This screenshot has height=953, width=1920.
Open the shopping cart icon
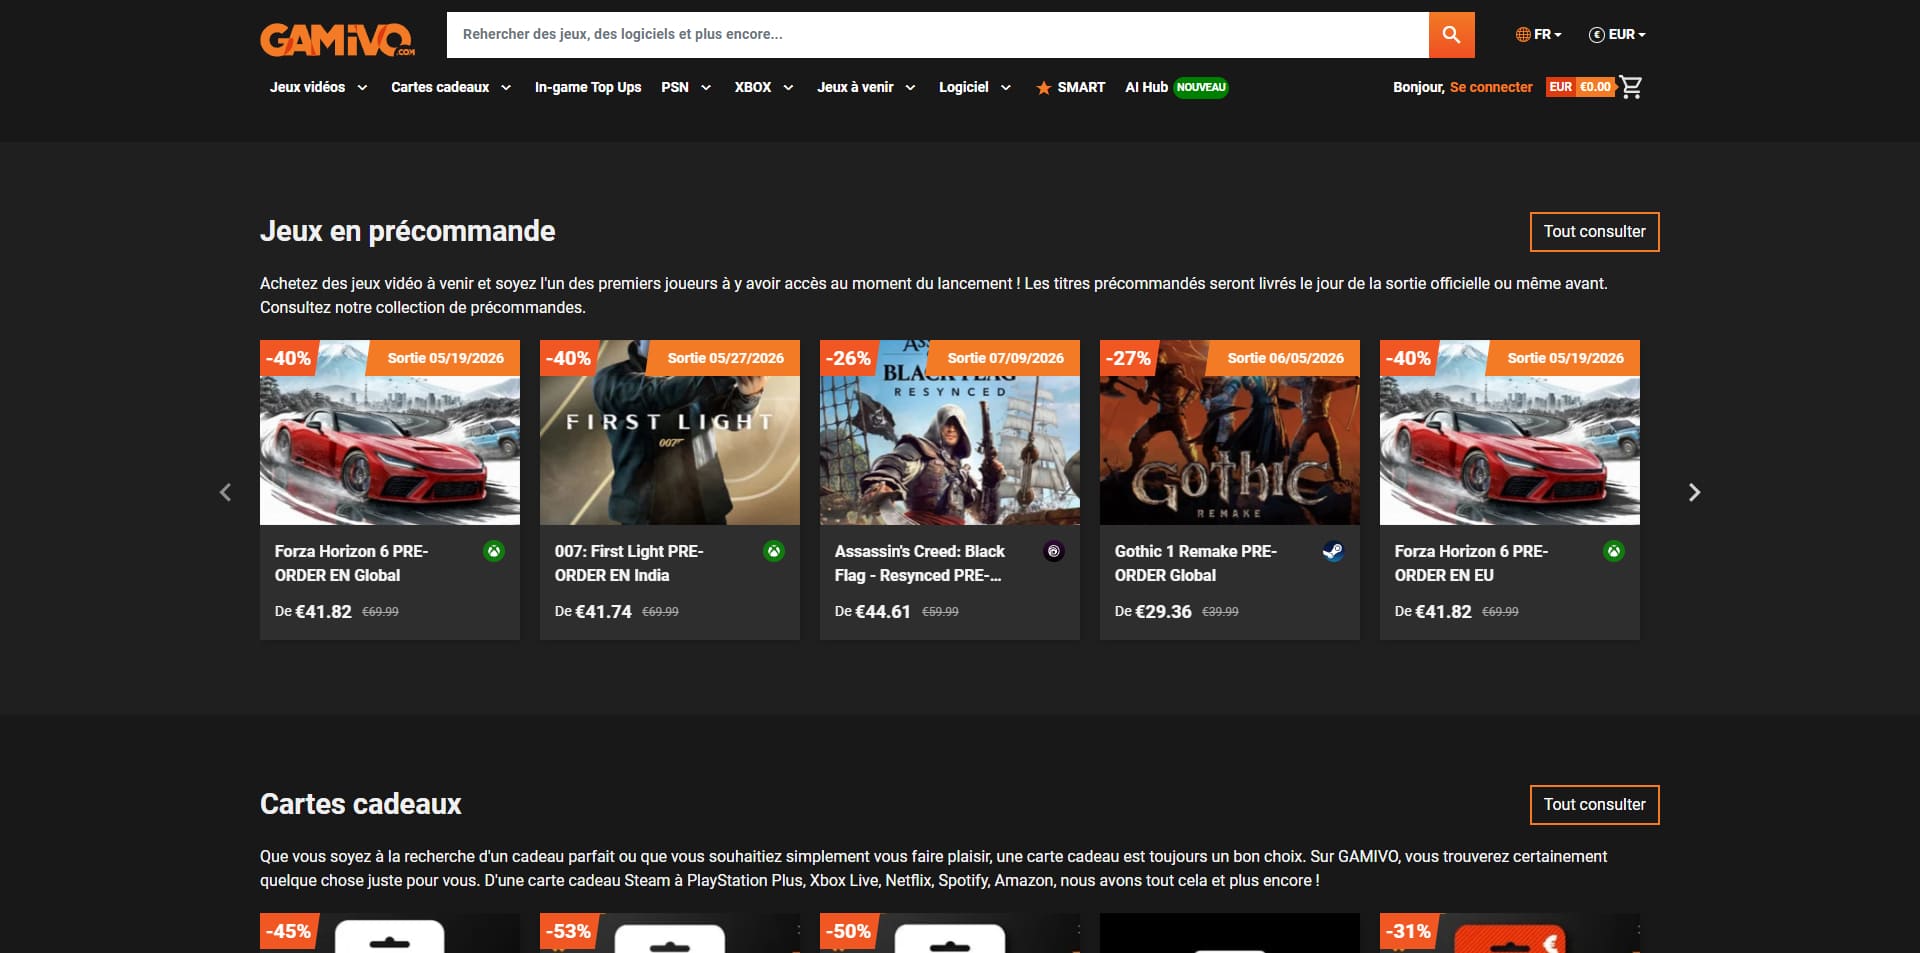1631,87
